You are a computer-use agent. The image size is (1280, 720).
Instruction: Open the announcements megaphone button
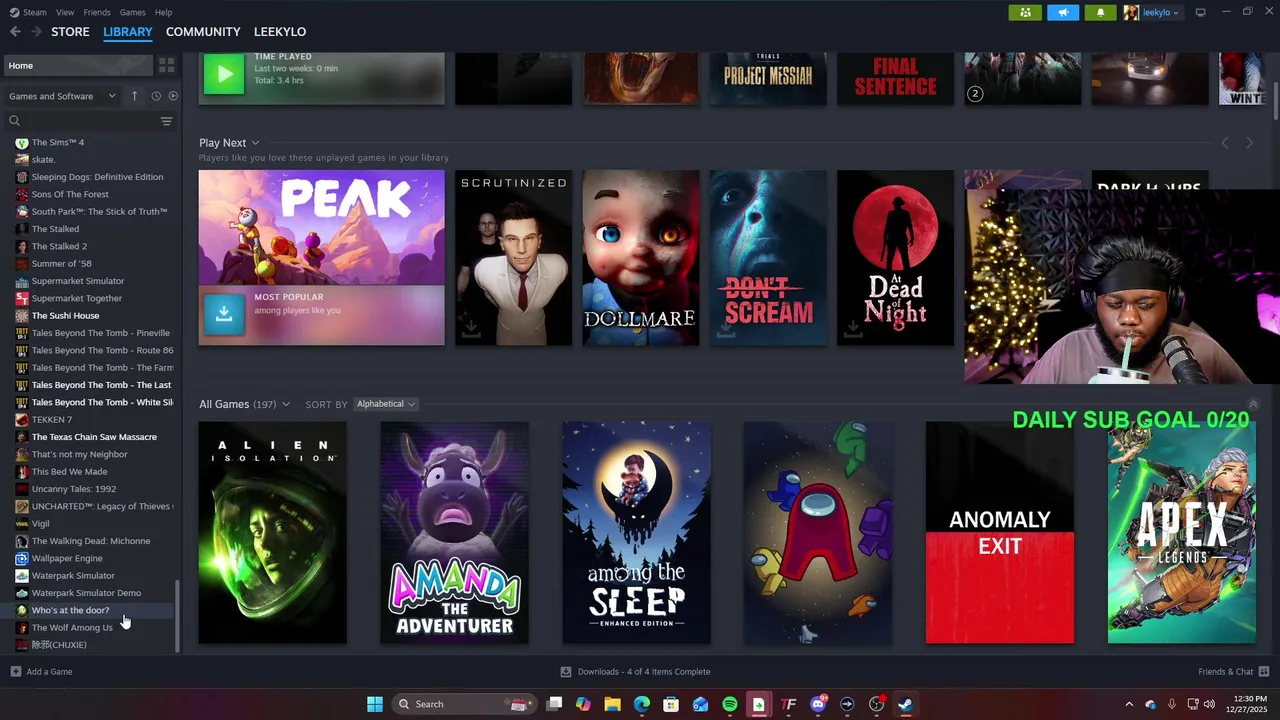tap(1063, 12)
